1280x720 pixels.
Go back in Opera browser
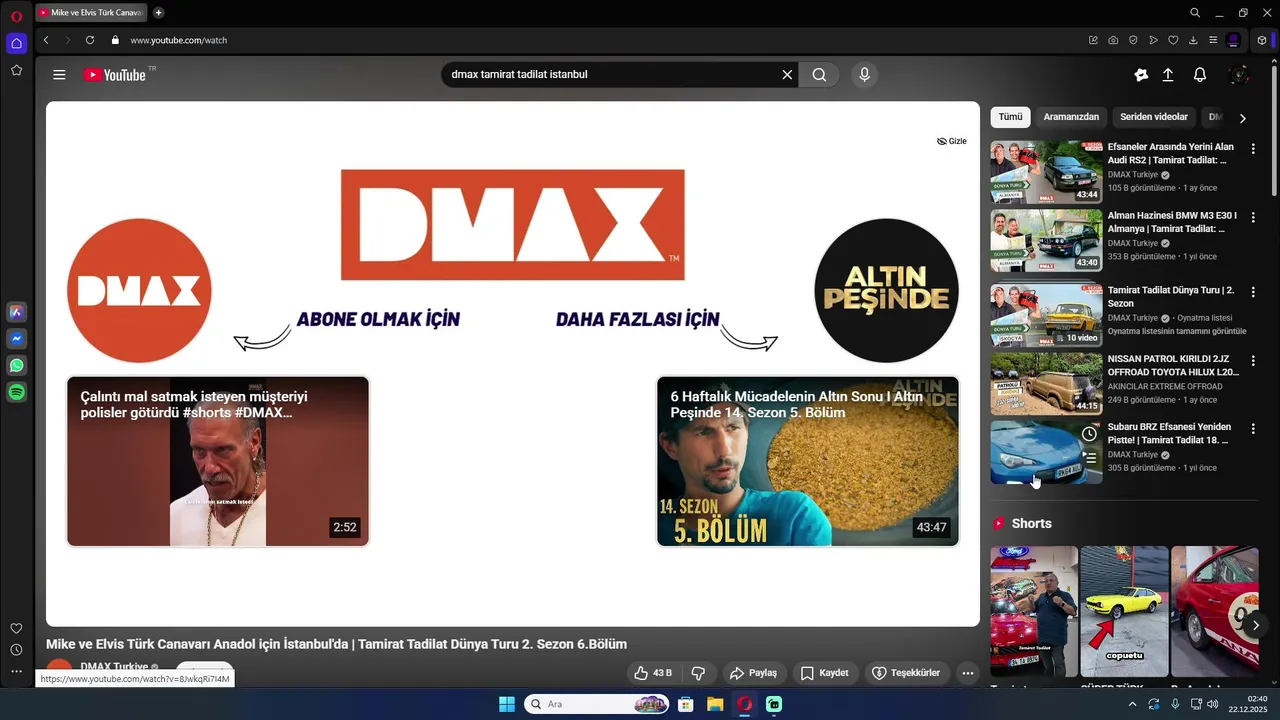tap(46, 40)
